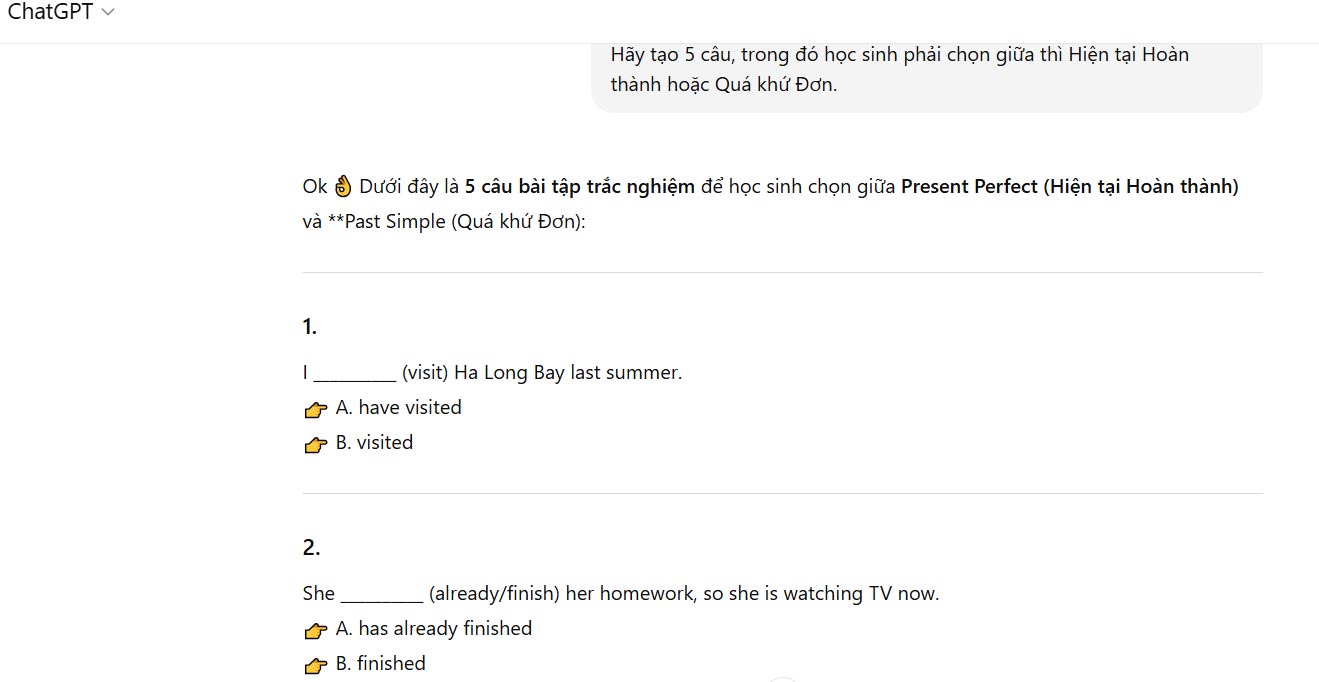Select answer text 'B. visited'
Image resolution: width=1319 pixels, height=682 pixels.
pyautogui.click(x=374, y=443)
